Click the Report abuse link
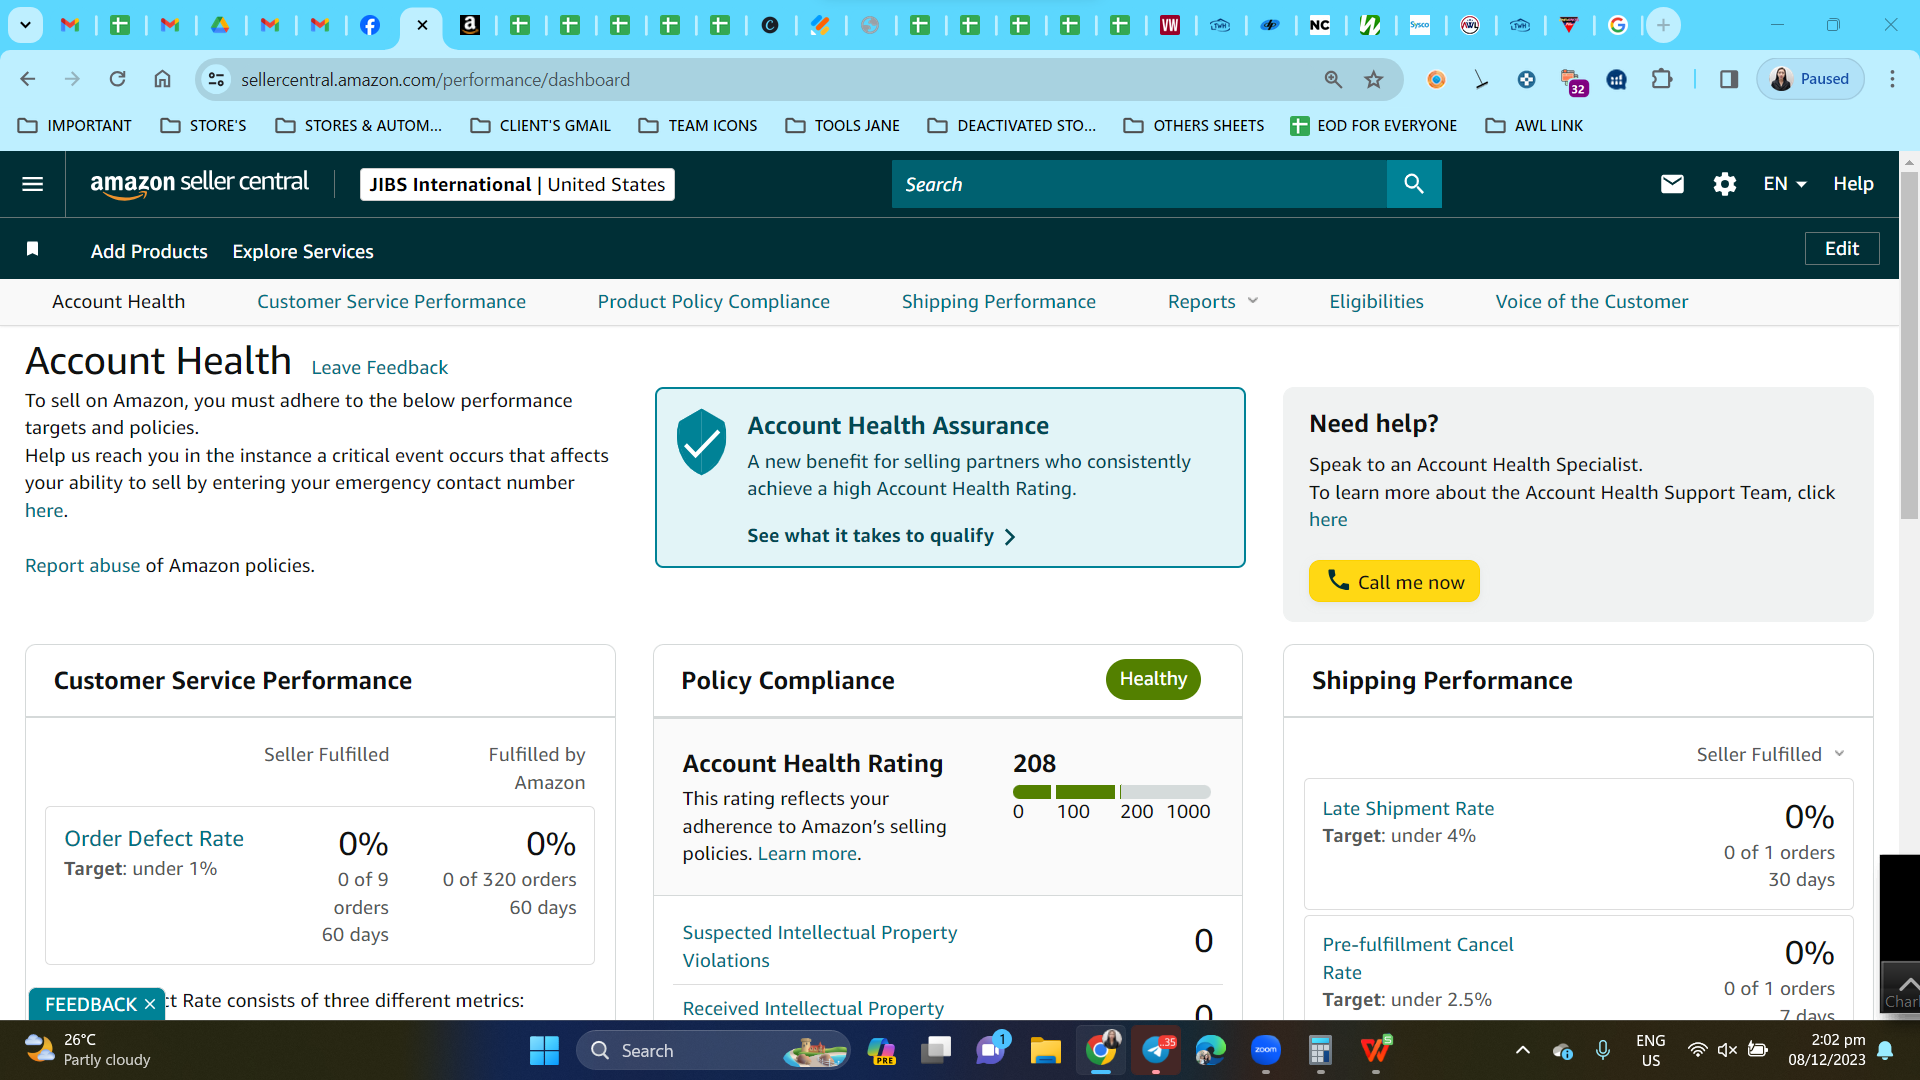 click(83, 566)
